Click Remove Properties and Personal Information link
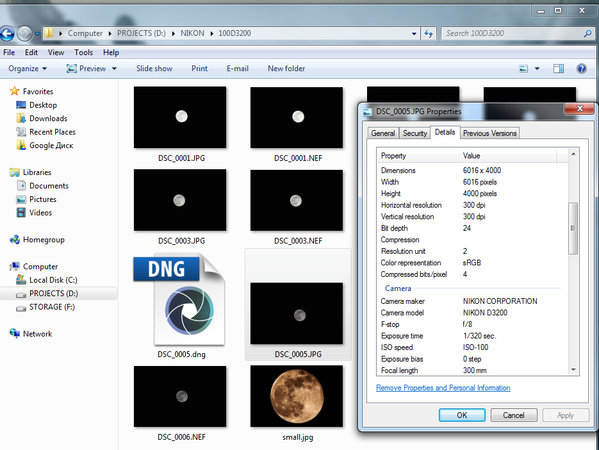The width and height of the screenshot is (599, 450). point(443,388)
